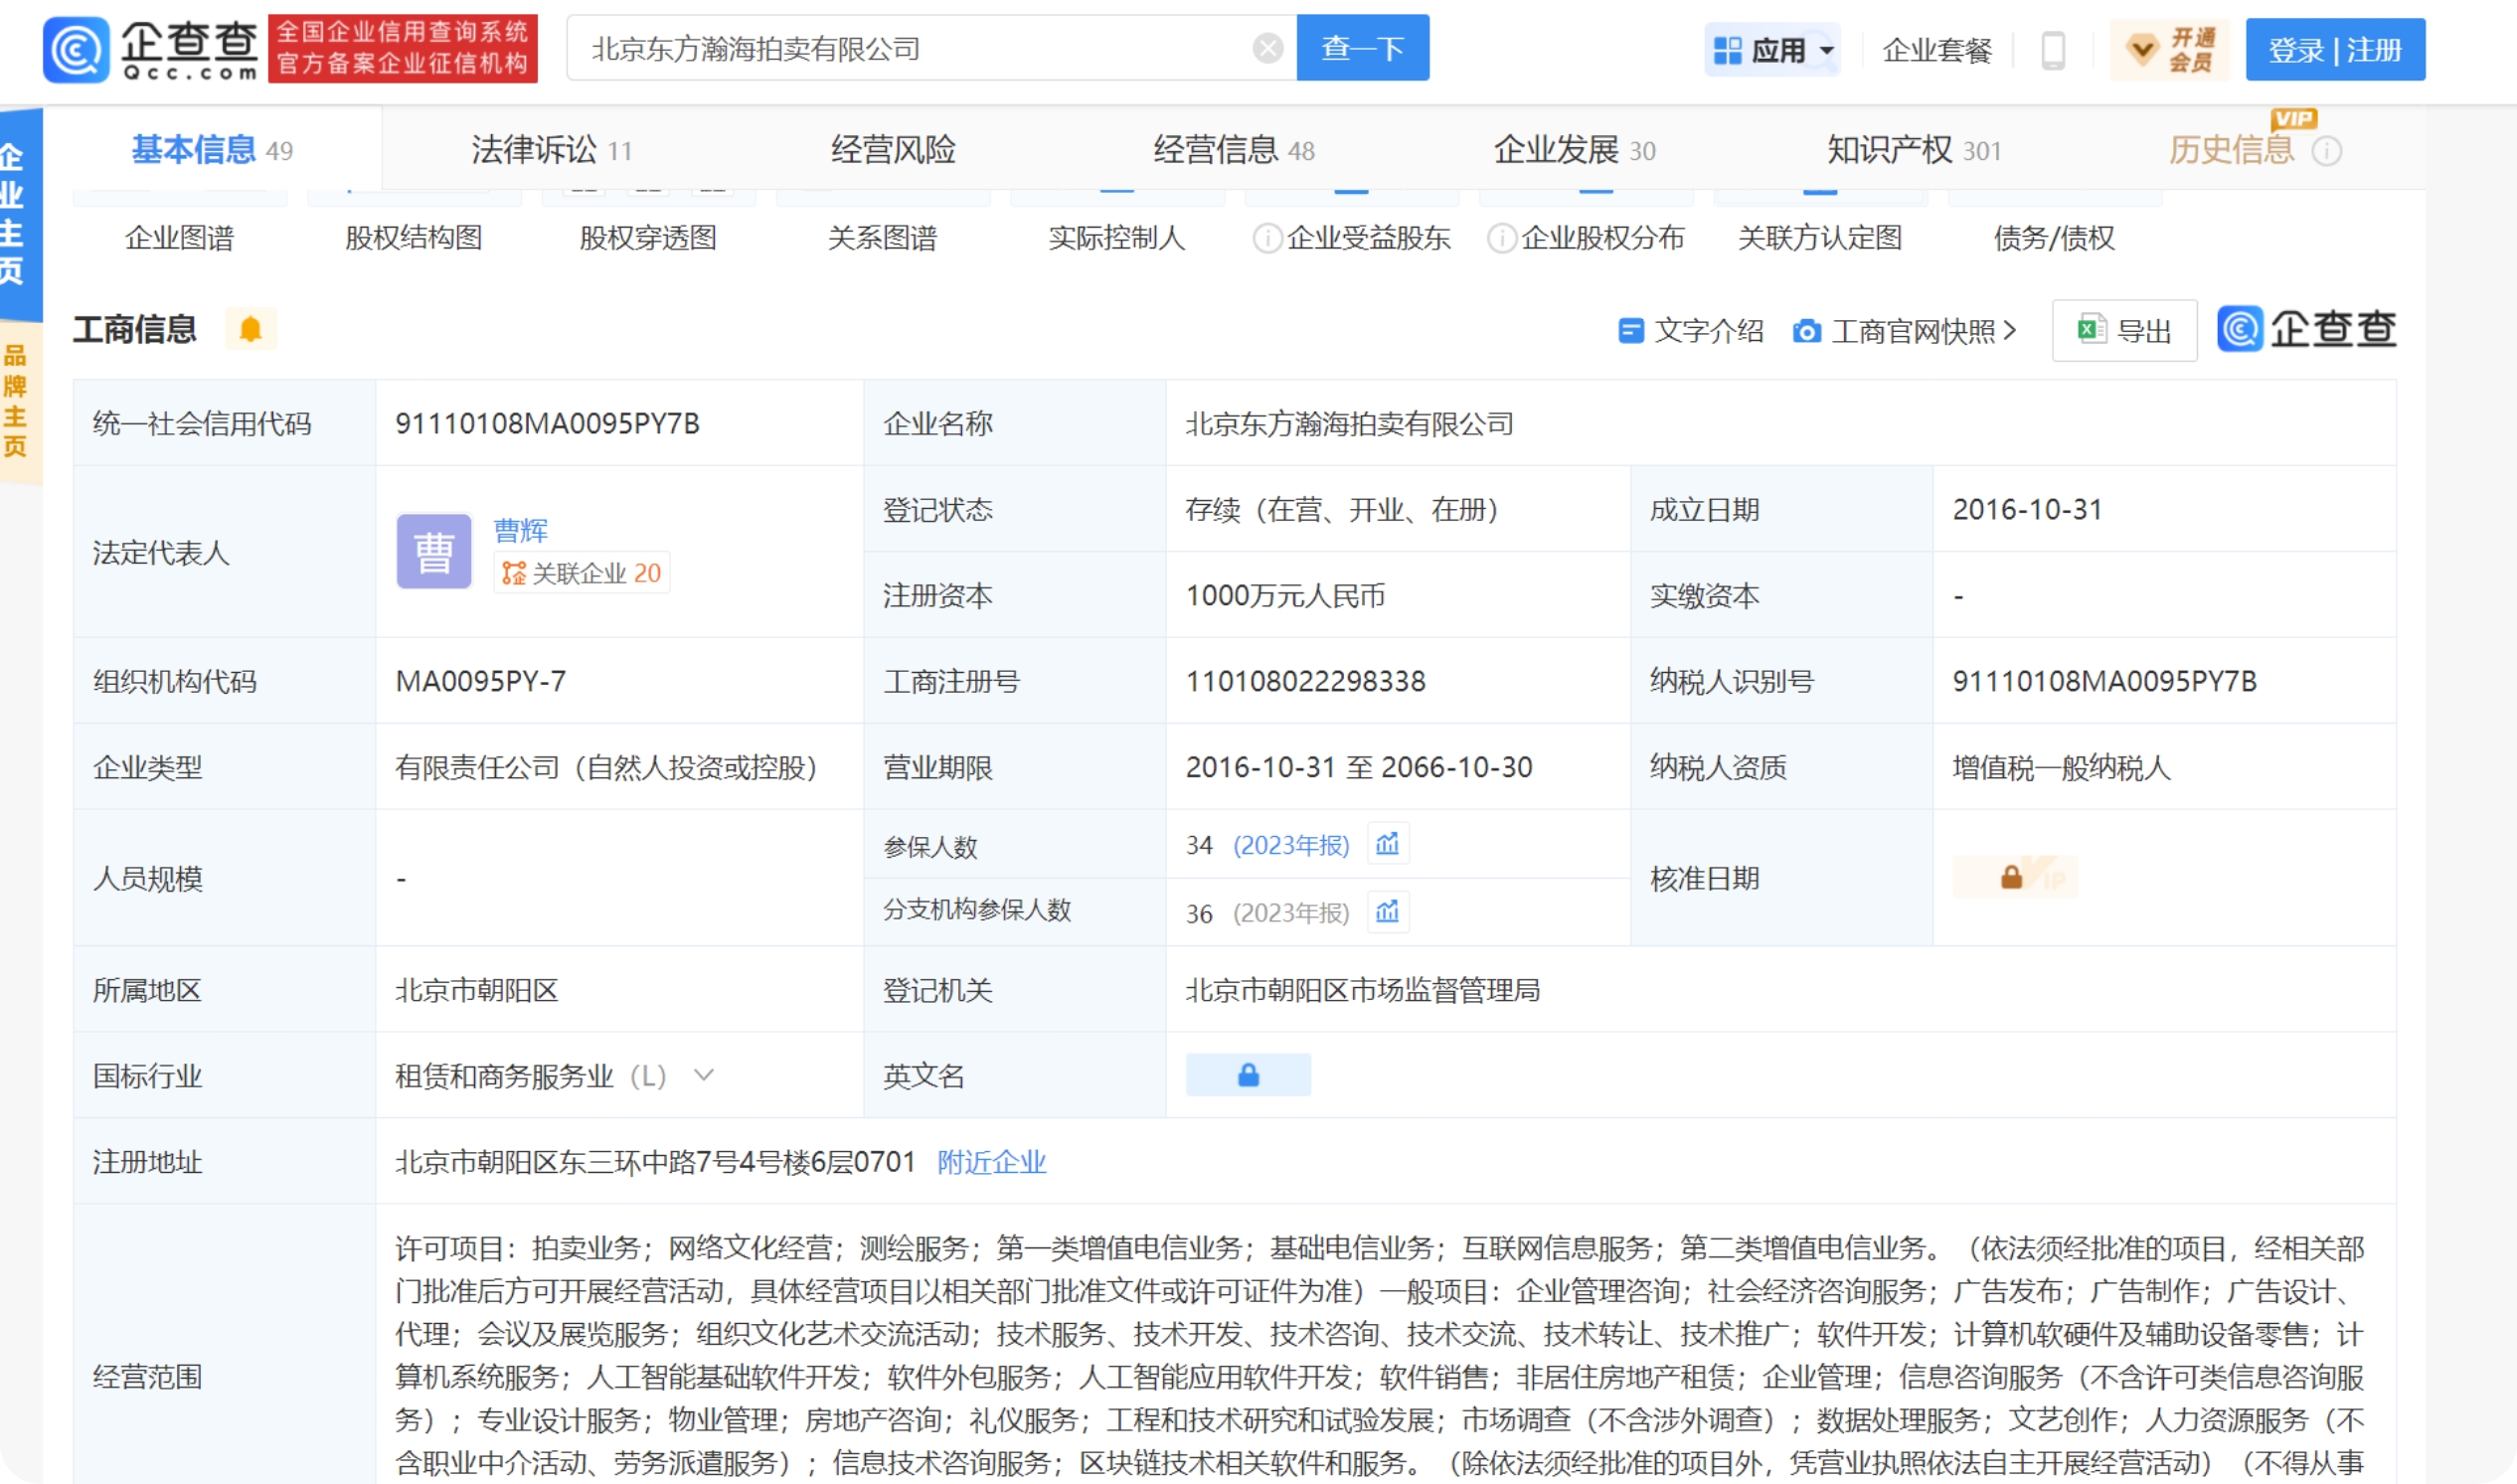Switch to 经营风险 tab
The height and width of the screenshot is (1484, 2517).
click(x=893, y=150)
